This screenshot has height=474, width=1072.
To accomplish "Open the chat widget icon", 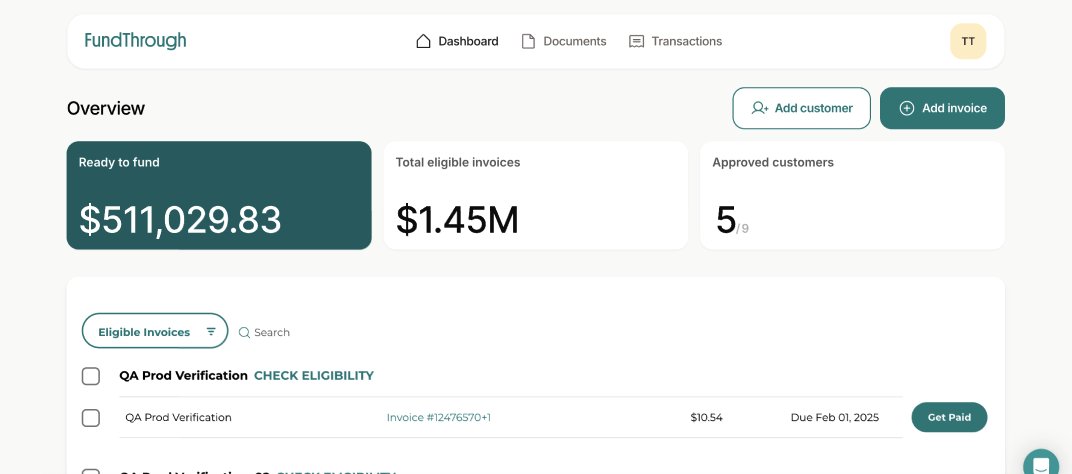I will 1041,465.
